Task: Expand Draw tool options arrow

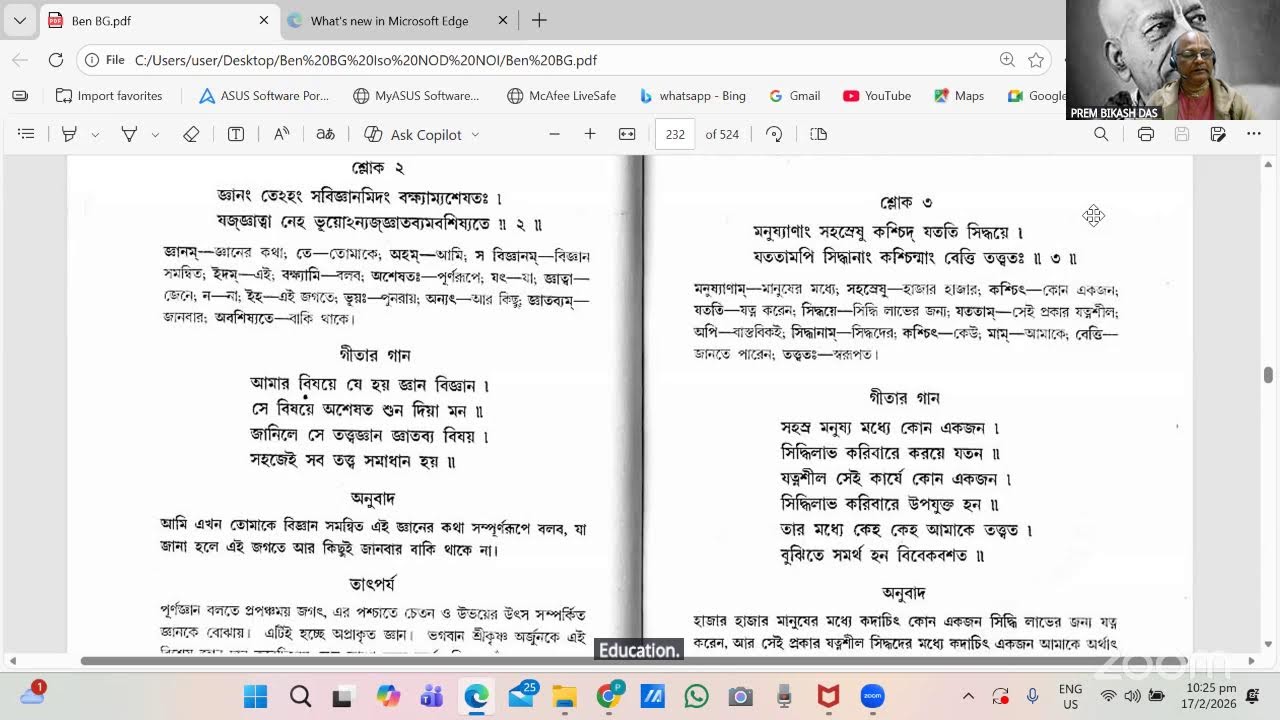Action: pos(155,134)
